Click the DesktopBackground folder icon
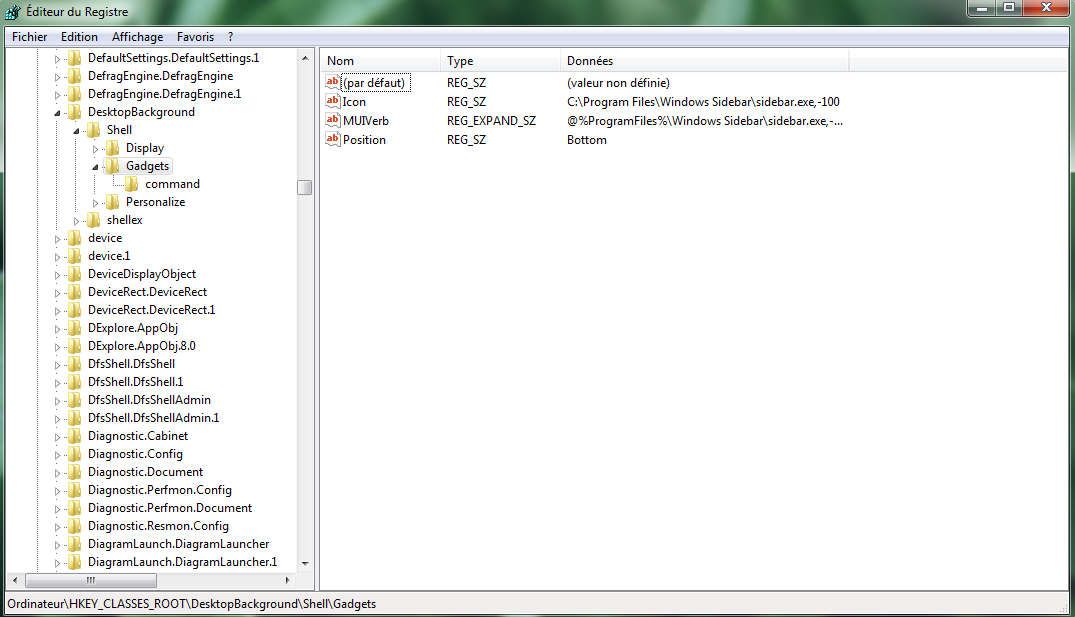 75,112
